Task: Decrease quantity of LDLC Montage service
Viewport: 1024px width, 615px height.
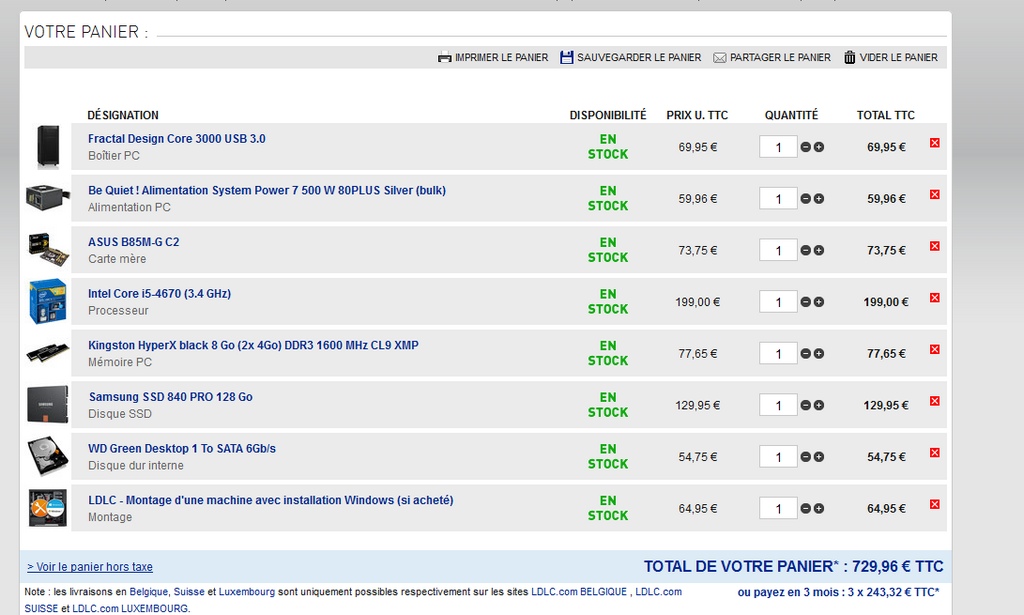Action: [806, 508]
